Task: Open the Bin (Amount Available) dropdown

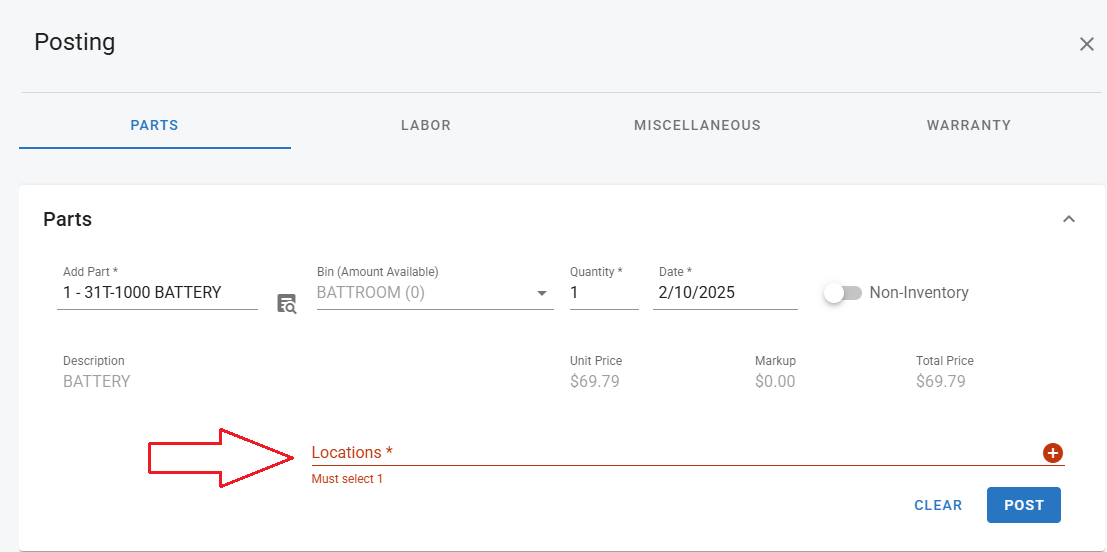Action: pos(434,293)
